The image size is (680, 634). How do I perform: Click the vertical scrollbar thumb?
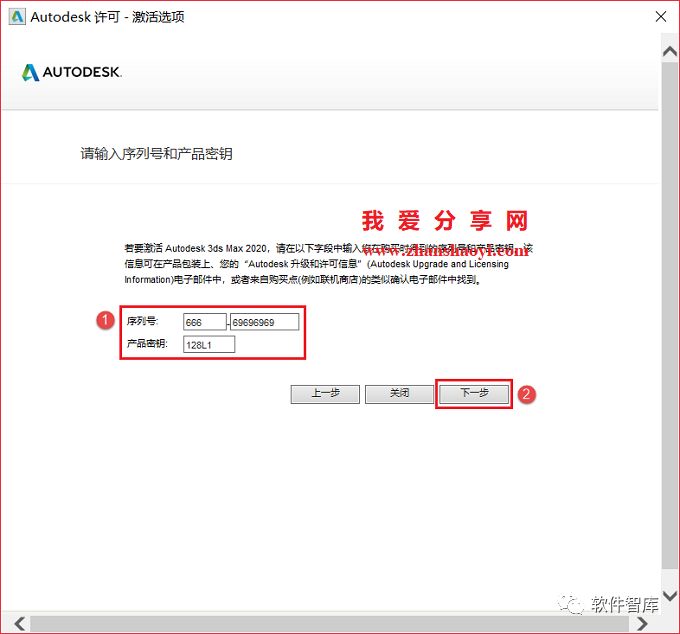(x=670, y=315)
